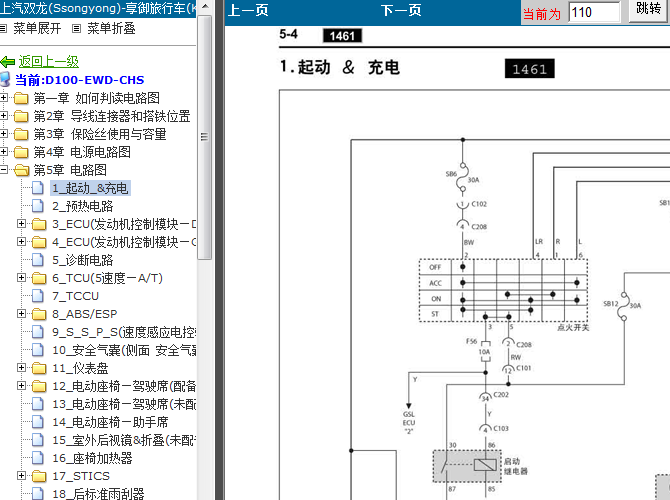The width and height of the screenshot is (670, 500).
Task: Open 18_后标准雨刮器 tree entry
Action: [x=98, y=493]
